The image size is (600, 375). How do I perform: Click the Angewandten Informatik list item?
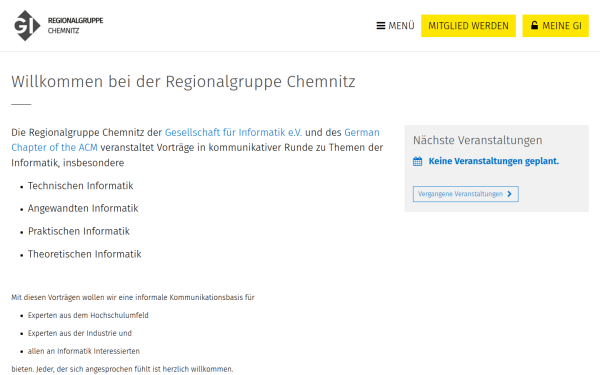click(x=83, y=208)
